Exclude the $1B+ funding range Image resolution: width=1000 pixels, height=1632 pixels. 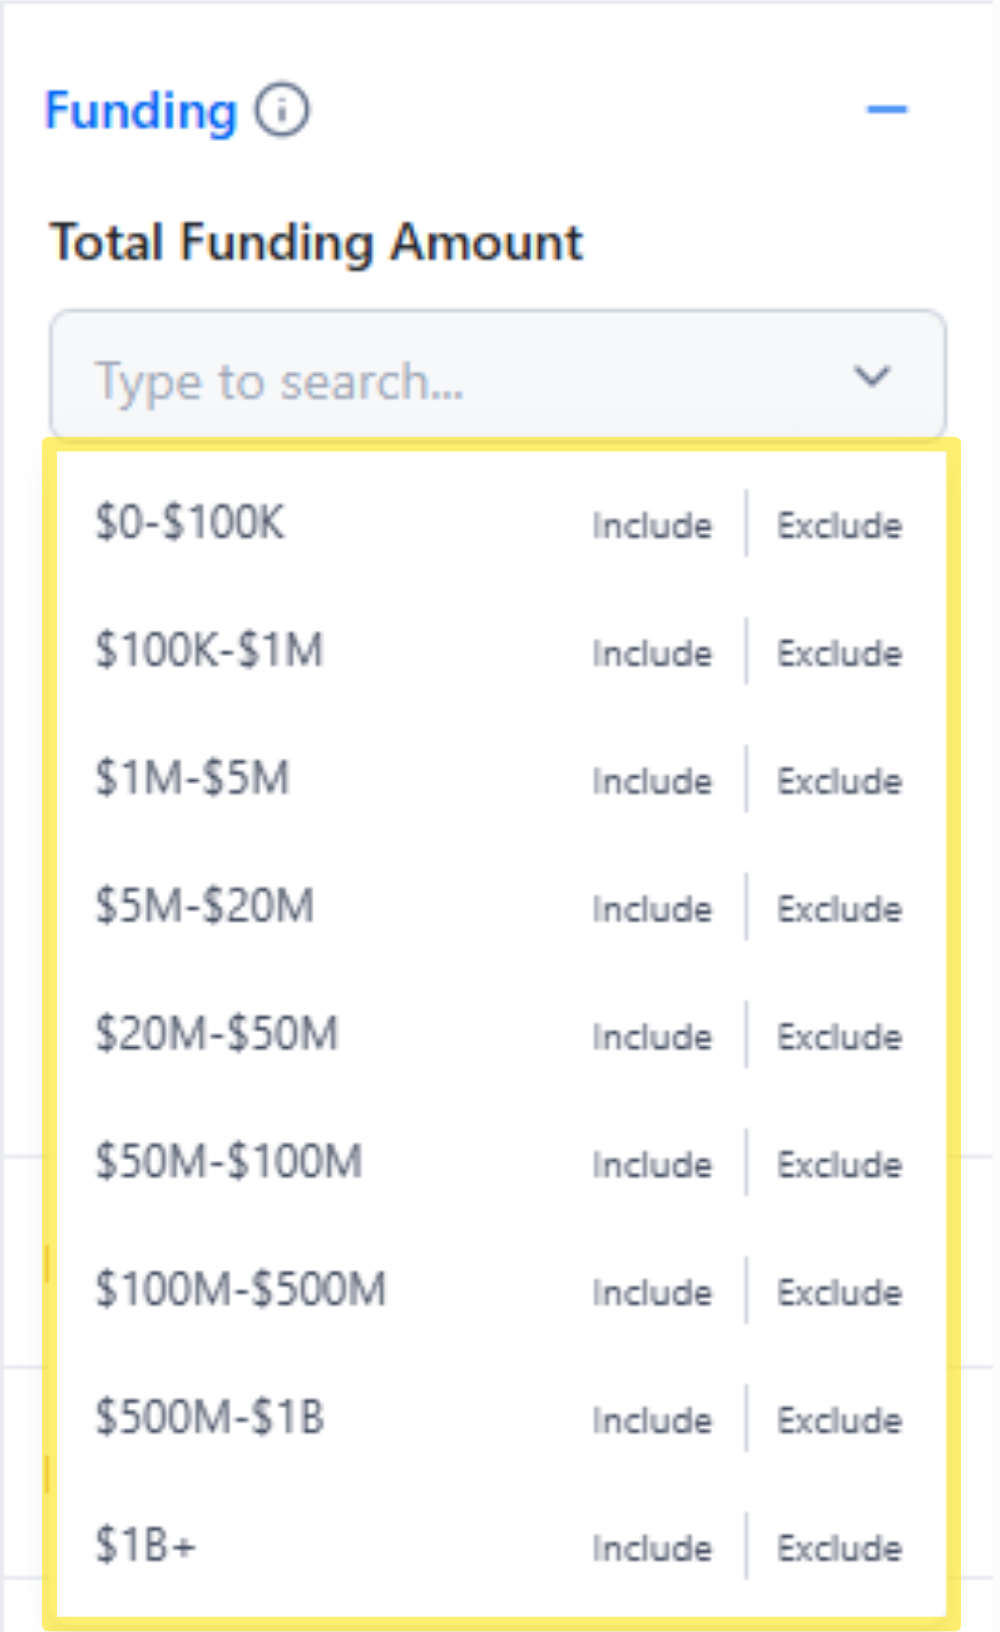pos(839,1547)
